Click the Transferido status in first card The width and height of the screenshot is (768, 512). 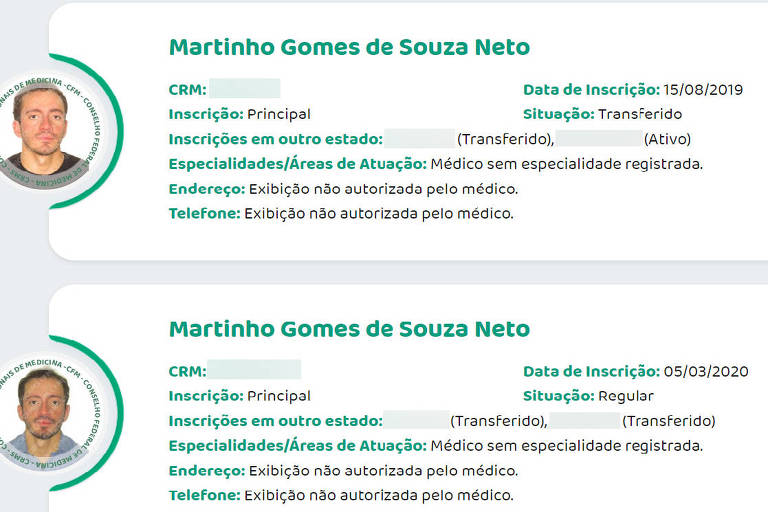pyautogui.click(x=640, y=114)
